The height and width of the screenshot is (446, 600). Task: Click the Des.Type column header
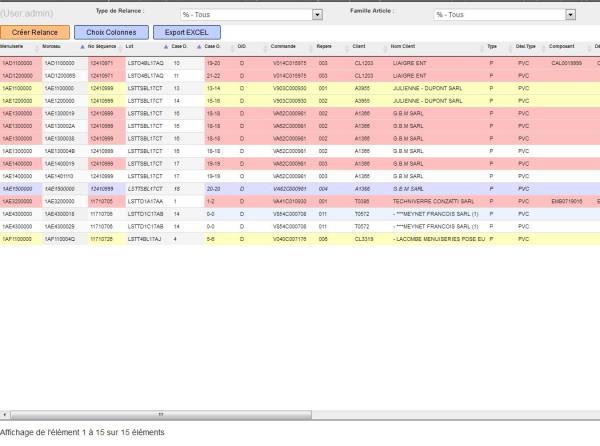click(x=527, y=47)
